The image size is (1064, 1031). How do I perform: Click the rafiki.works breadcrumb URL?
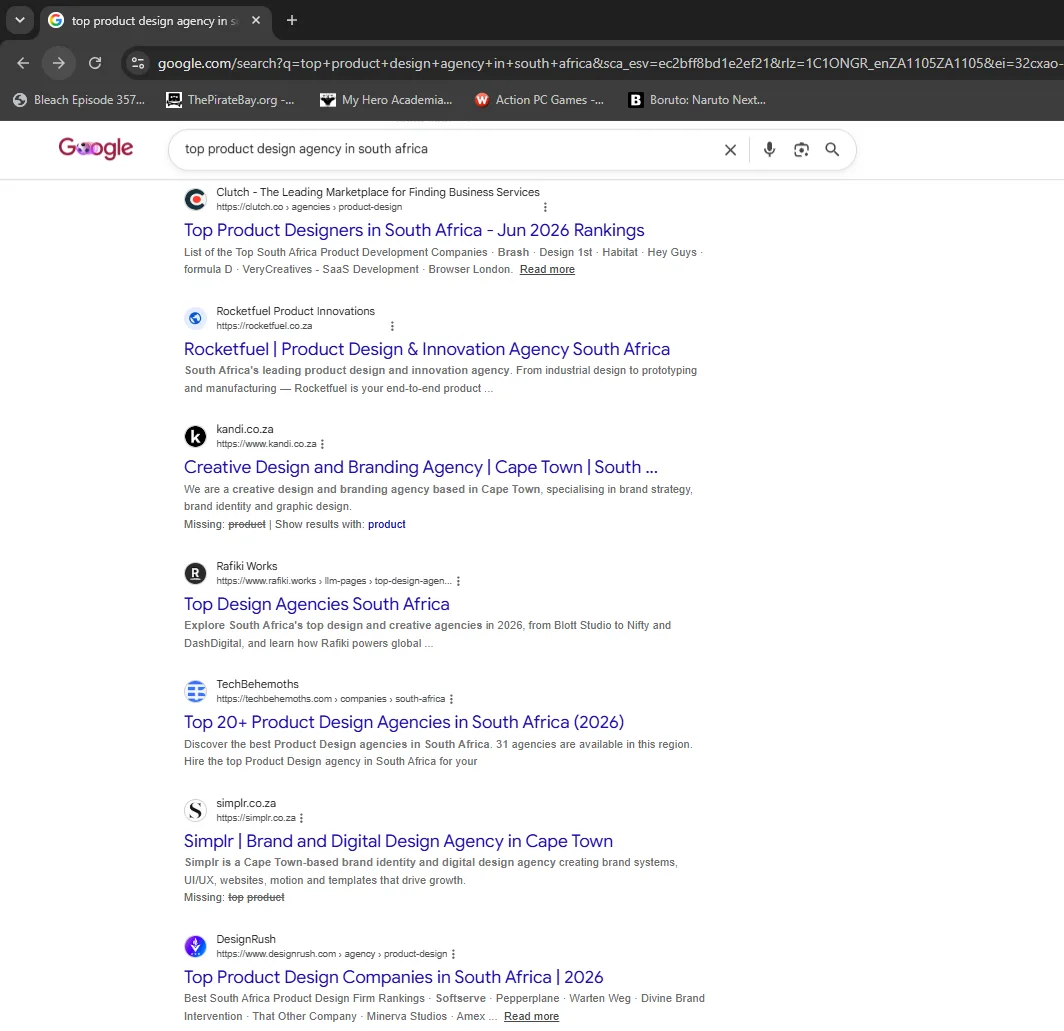[x=334, y=581]
